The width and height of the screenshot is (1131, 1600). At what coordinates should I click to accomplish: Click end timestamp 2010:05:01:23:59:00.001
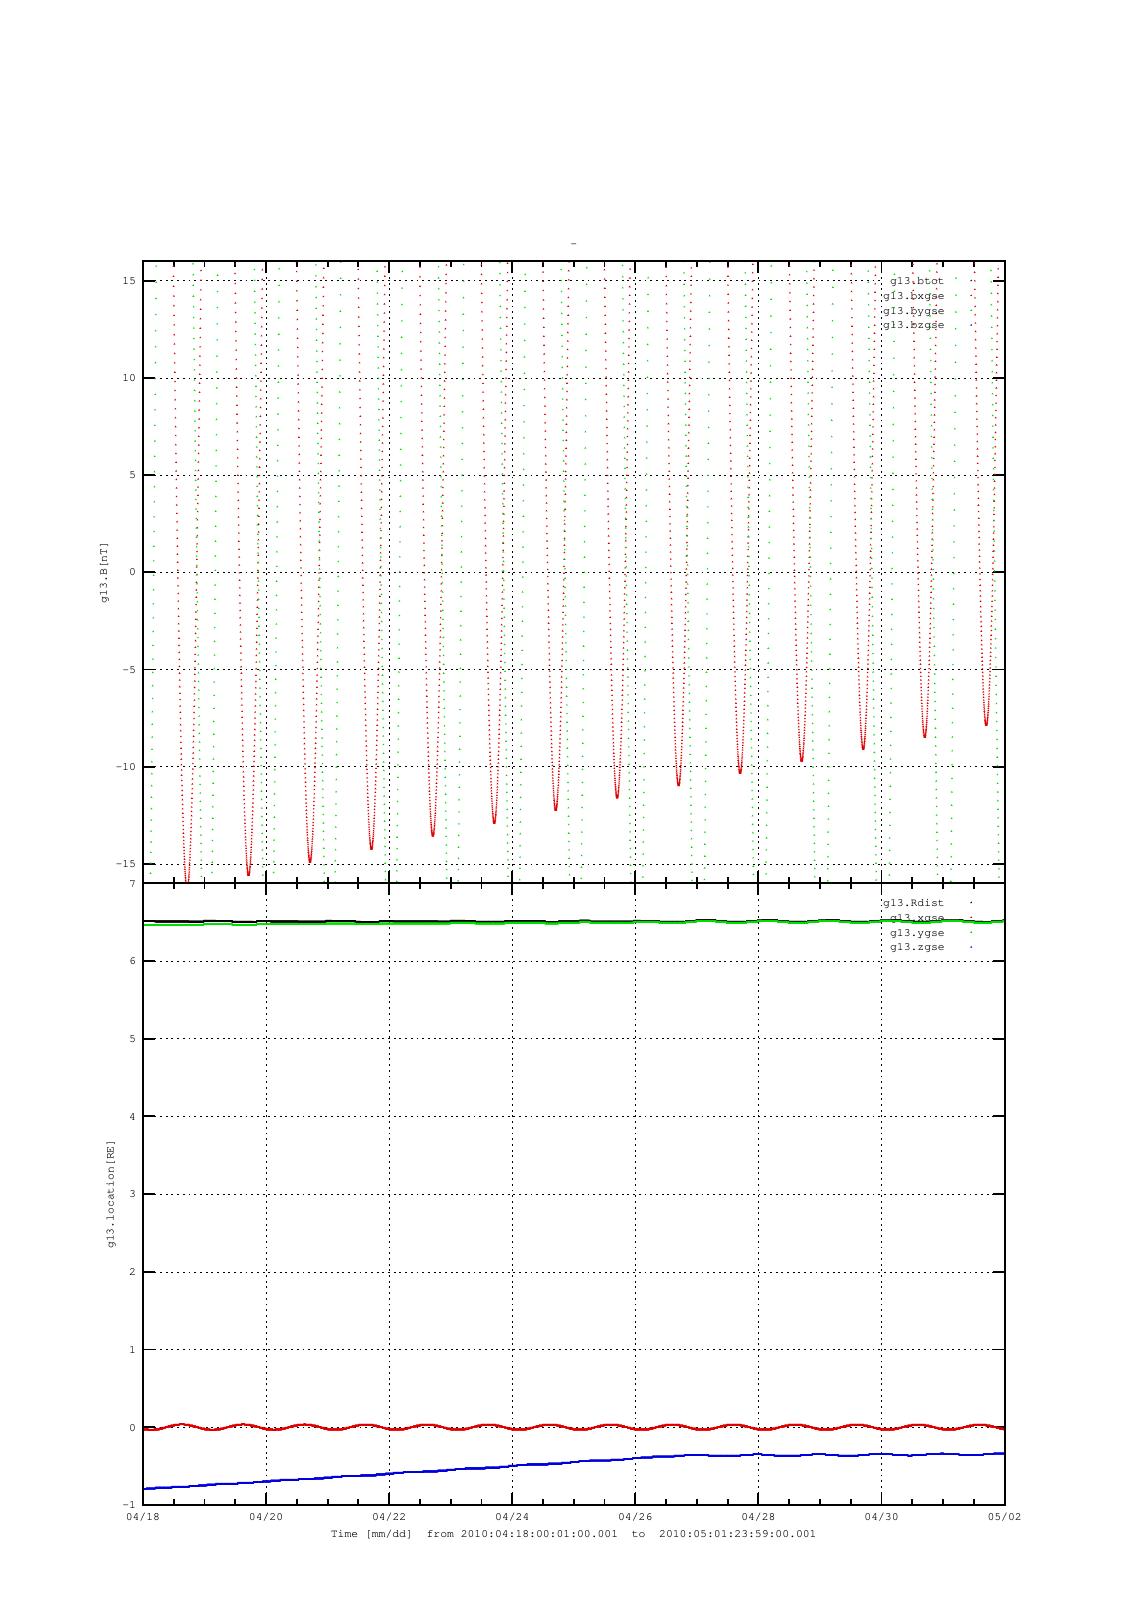coord(737,1534)
